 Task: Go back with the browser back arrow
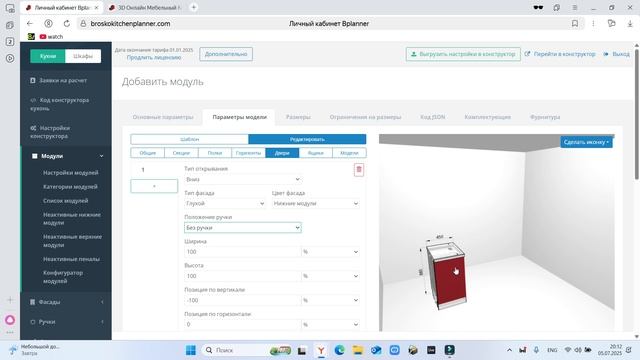(29, 24)
